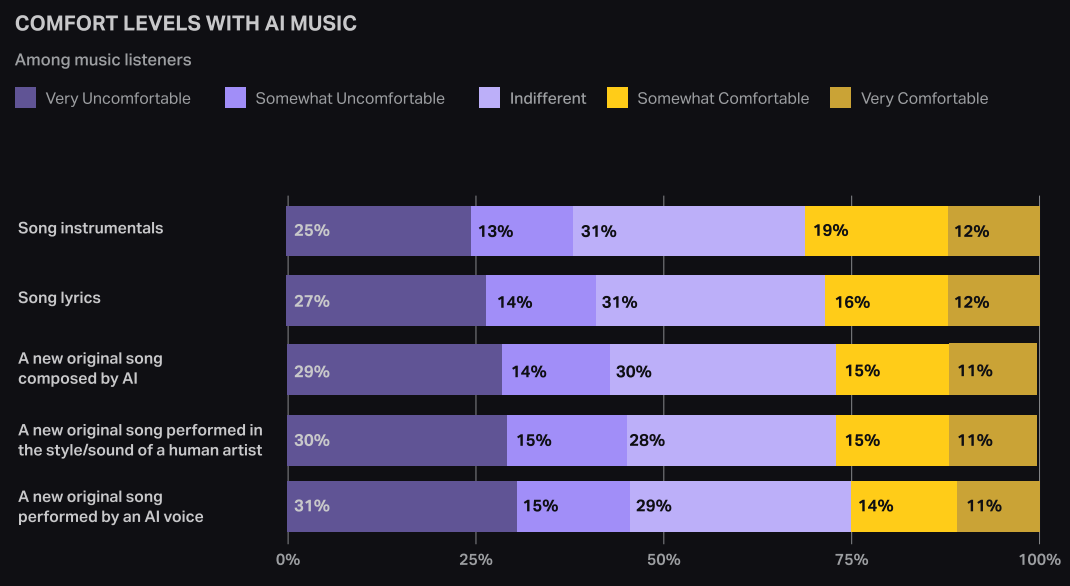The width and height of the screenshot is (1070, 586).
Task: Click the Comfort Levels with AI Music title
Action: [186, 23]
